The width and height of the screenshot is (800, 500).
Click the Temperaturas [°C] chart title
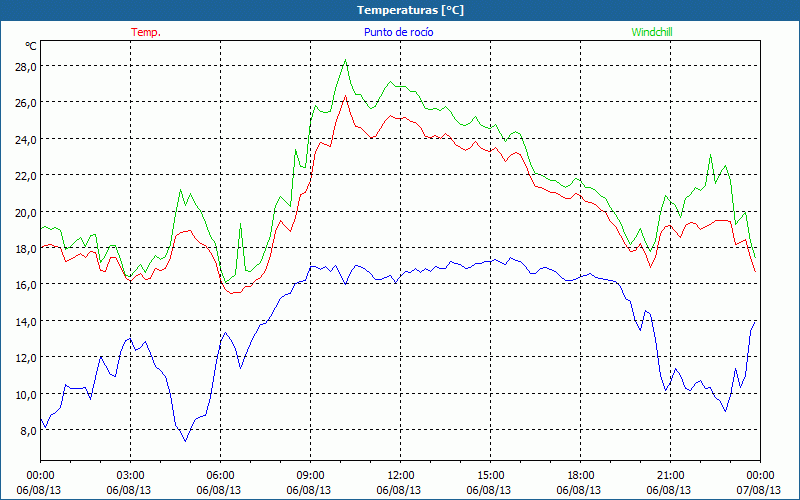(411, 10)
